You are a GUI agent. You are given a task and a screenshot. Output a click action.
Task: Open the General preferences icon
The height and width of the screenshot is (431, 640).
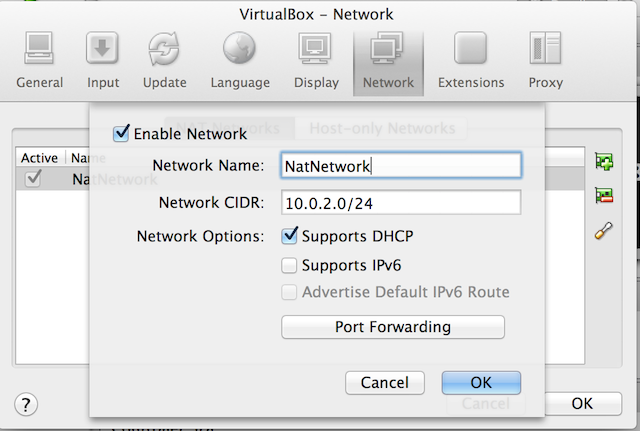(39, 48)
